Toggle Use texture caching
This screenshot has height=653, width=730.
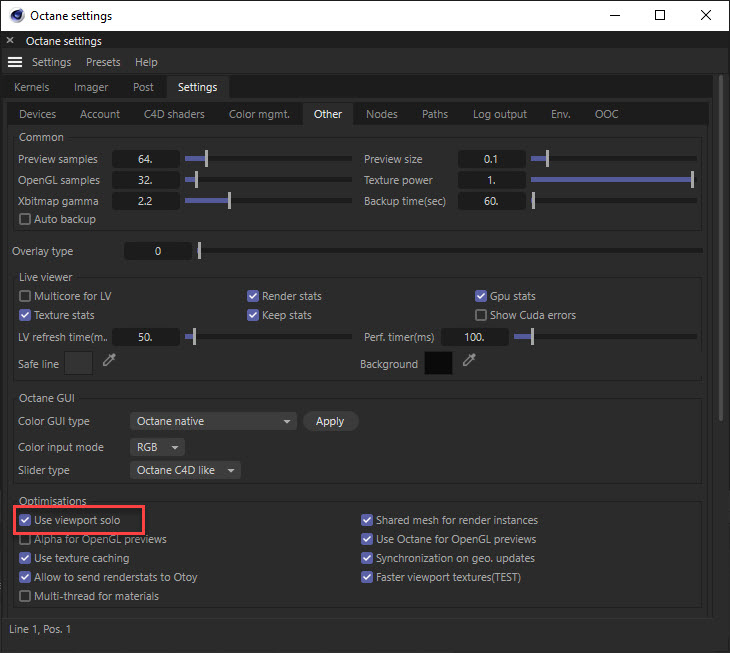pos(25,558)
